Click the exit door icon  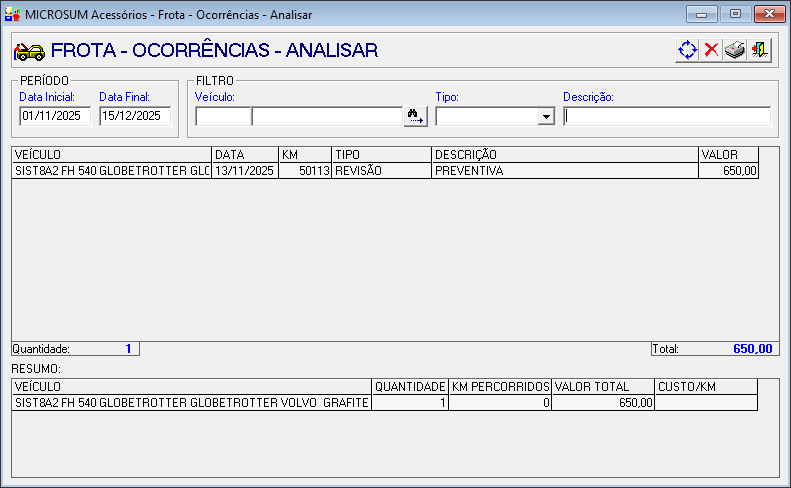click(759, 50)
